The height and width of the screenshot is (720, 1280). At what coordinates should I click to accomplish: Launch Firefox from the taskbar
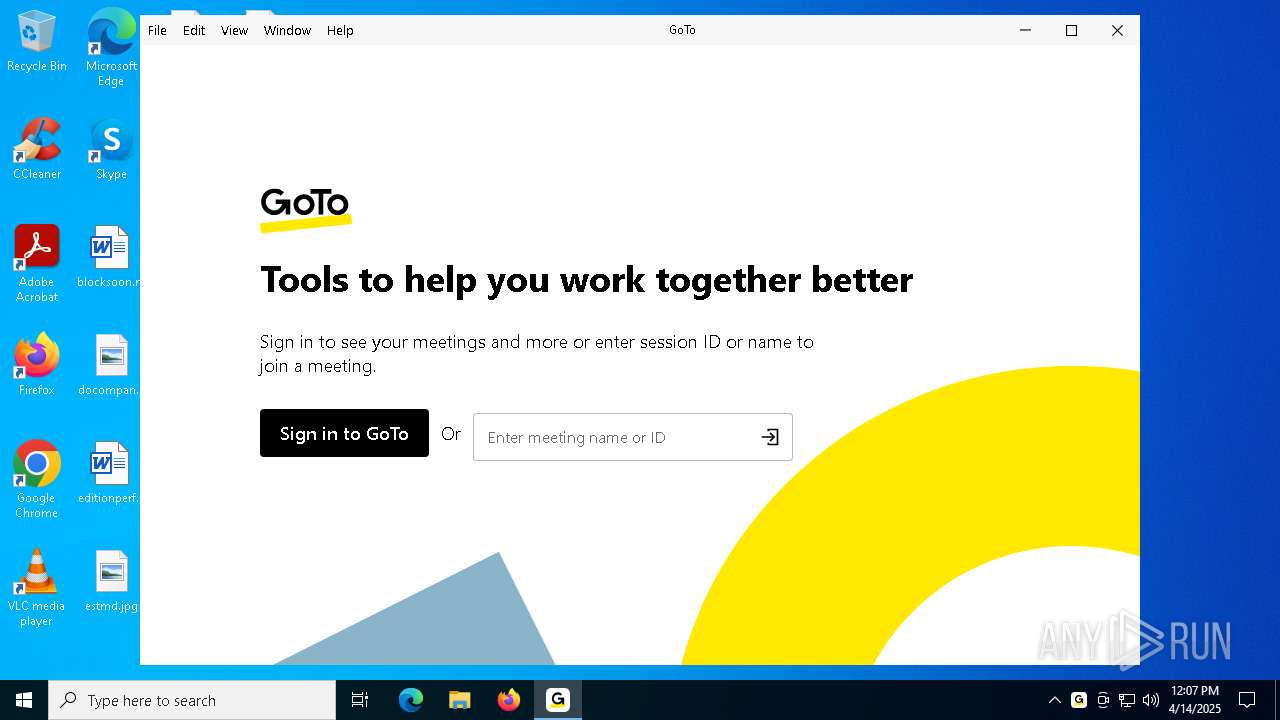(509, 700)
